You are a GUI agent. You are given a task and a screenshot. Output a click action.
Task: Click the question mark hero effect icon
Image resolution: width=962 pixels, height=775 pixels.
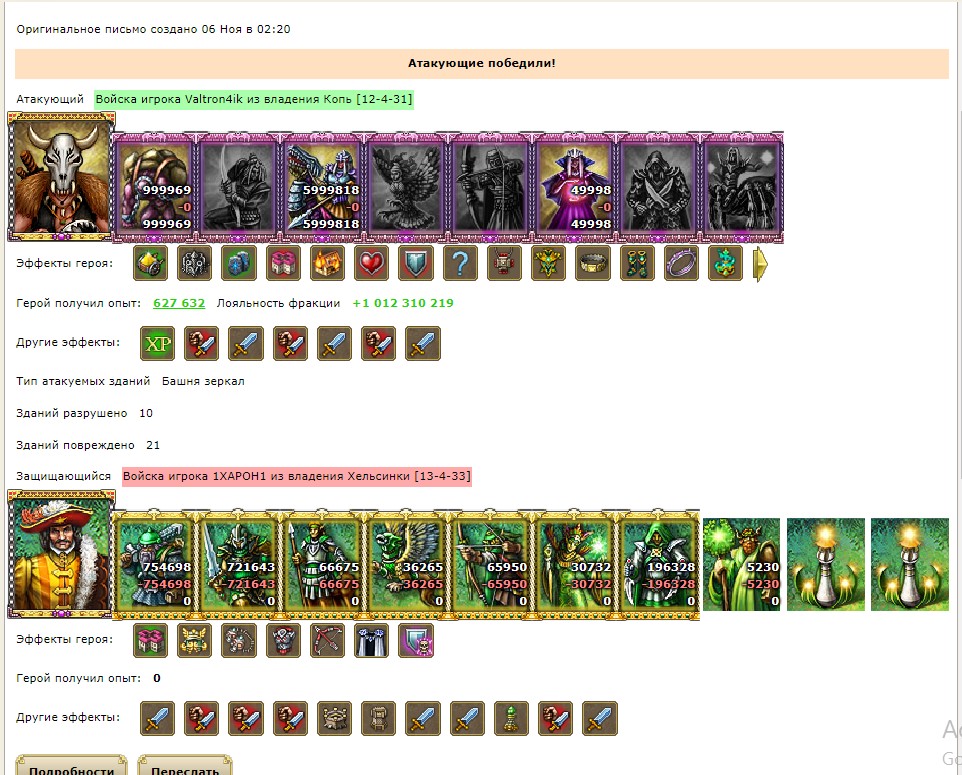[x=460, y=264]
